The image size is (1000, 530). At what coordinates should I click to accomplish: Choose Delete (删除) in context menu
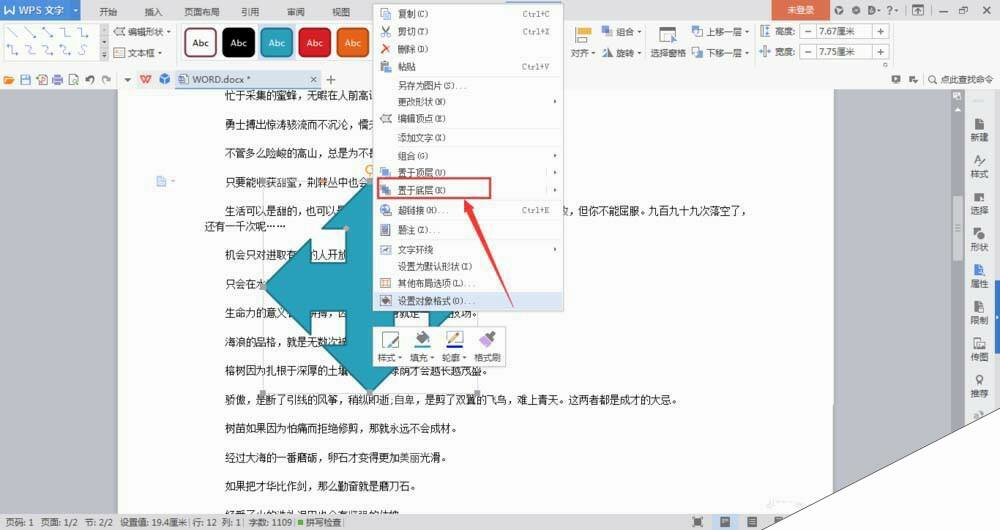point(467,49)
